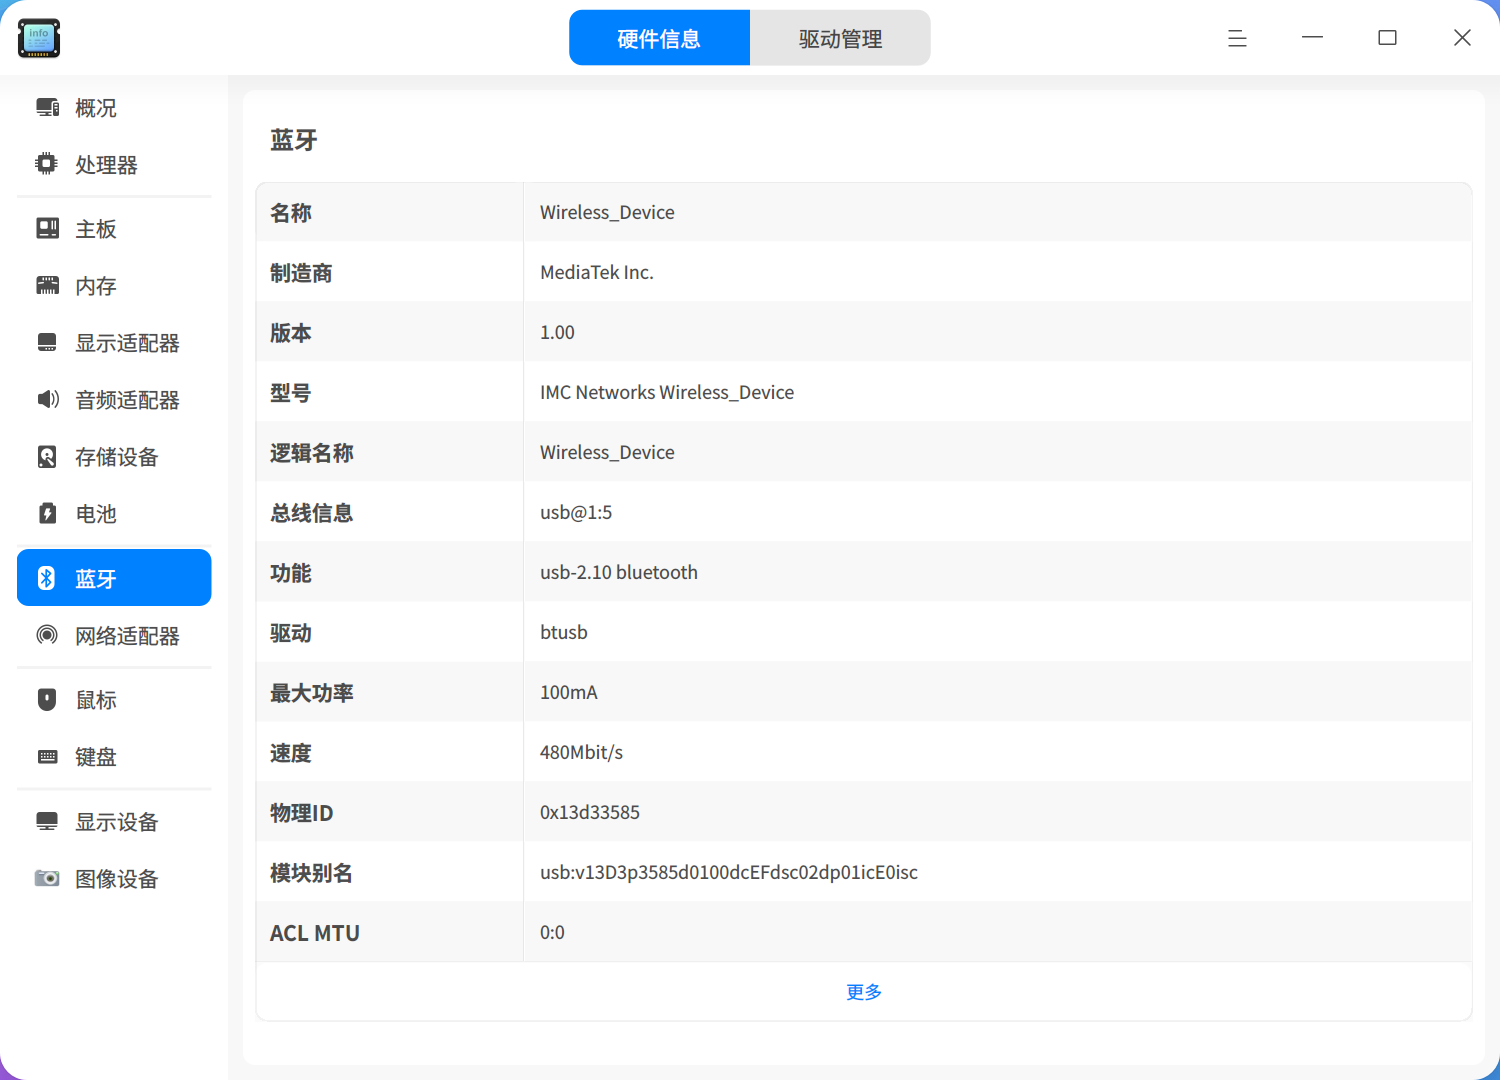Select the usb-2.10 bluetooth capability value
Viewport: 1500px width, 1080px height.
pyautogui.click(x=619, y=572)
